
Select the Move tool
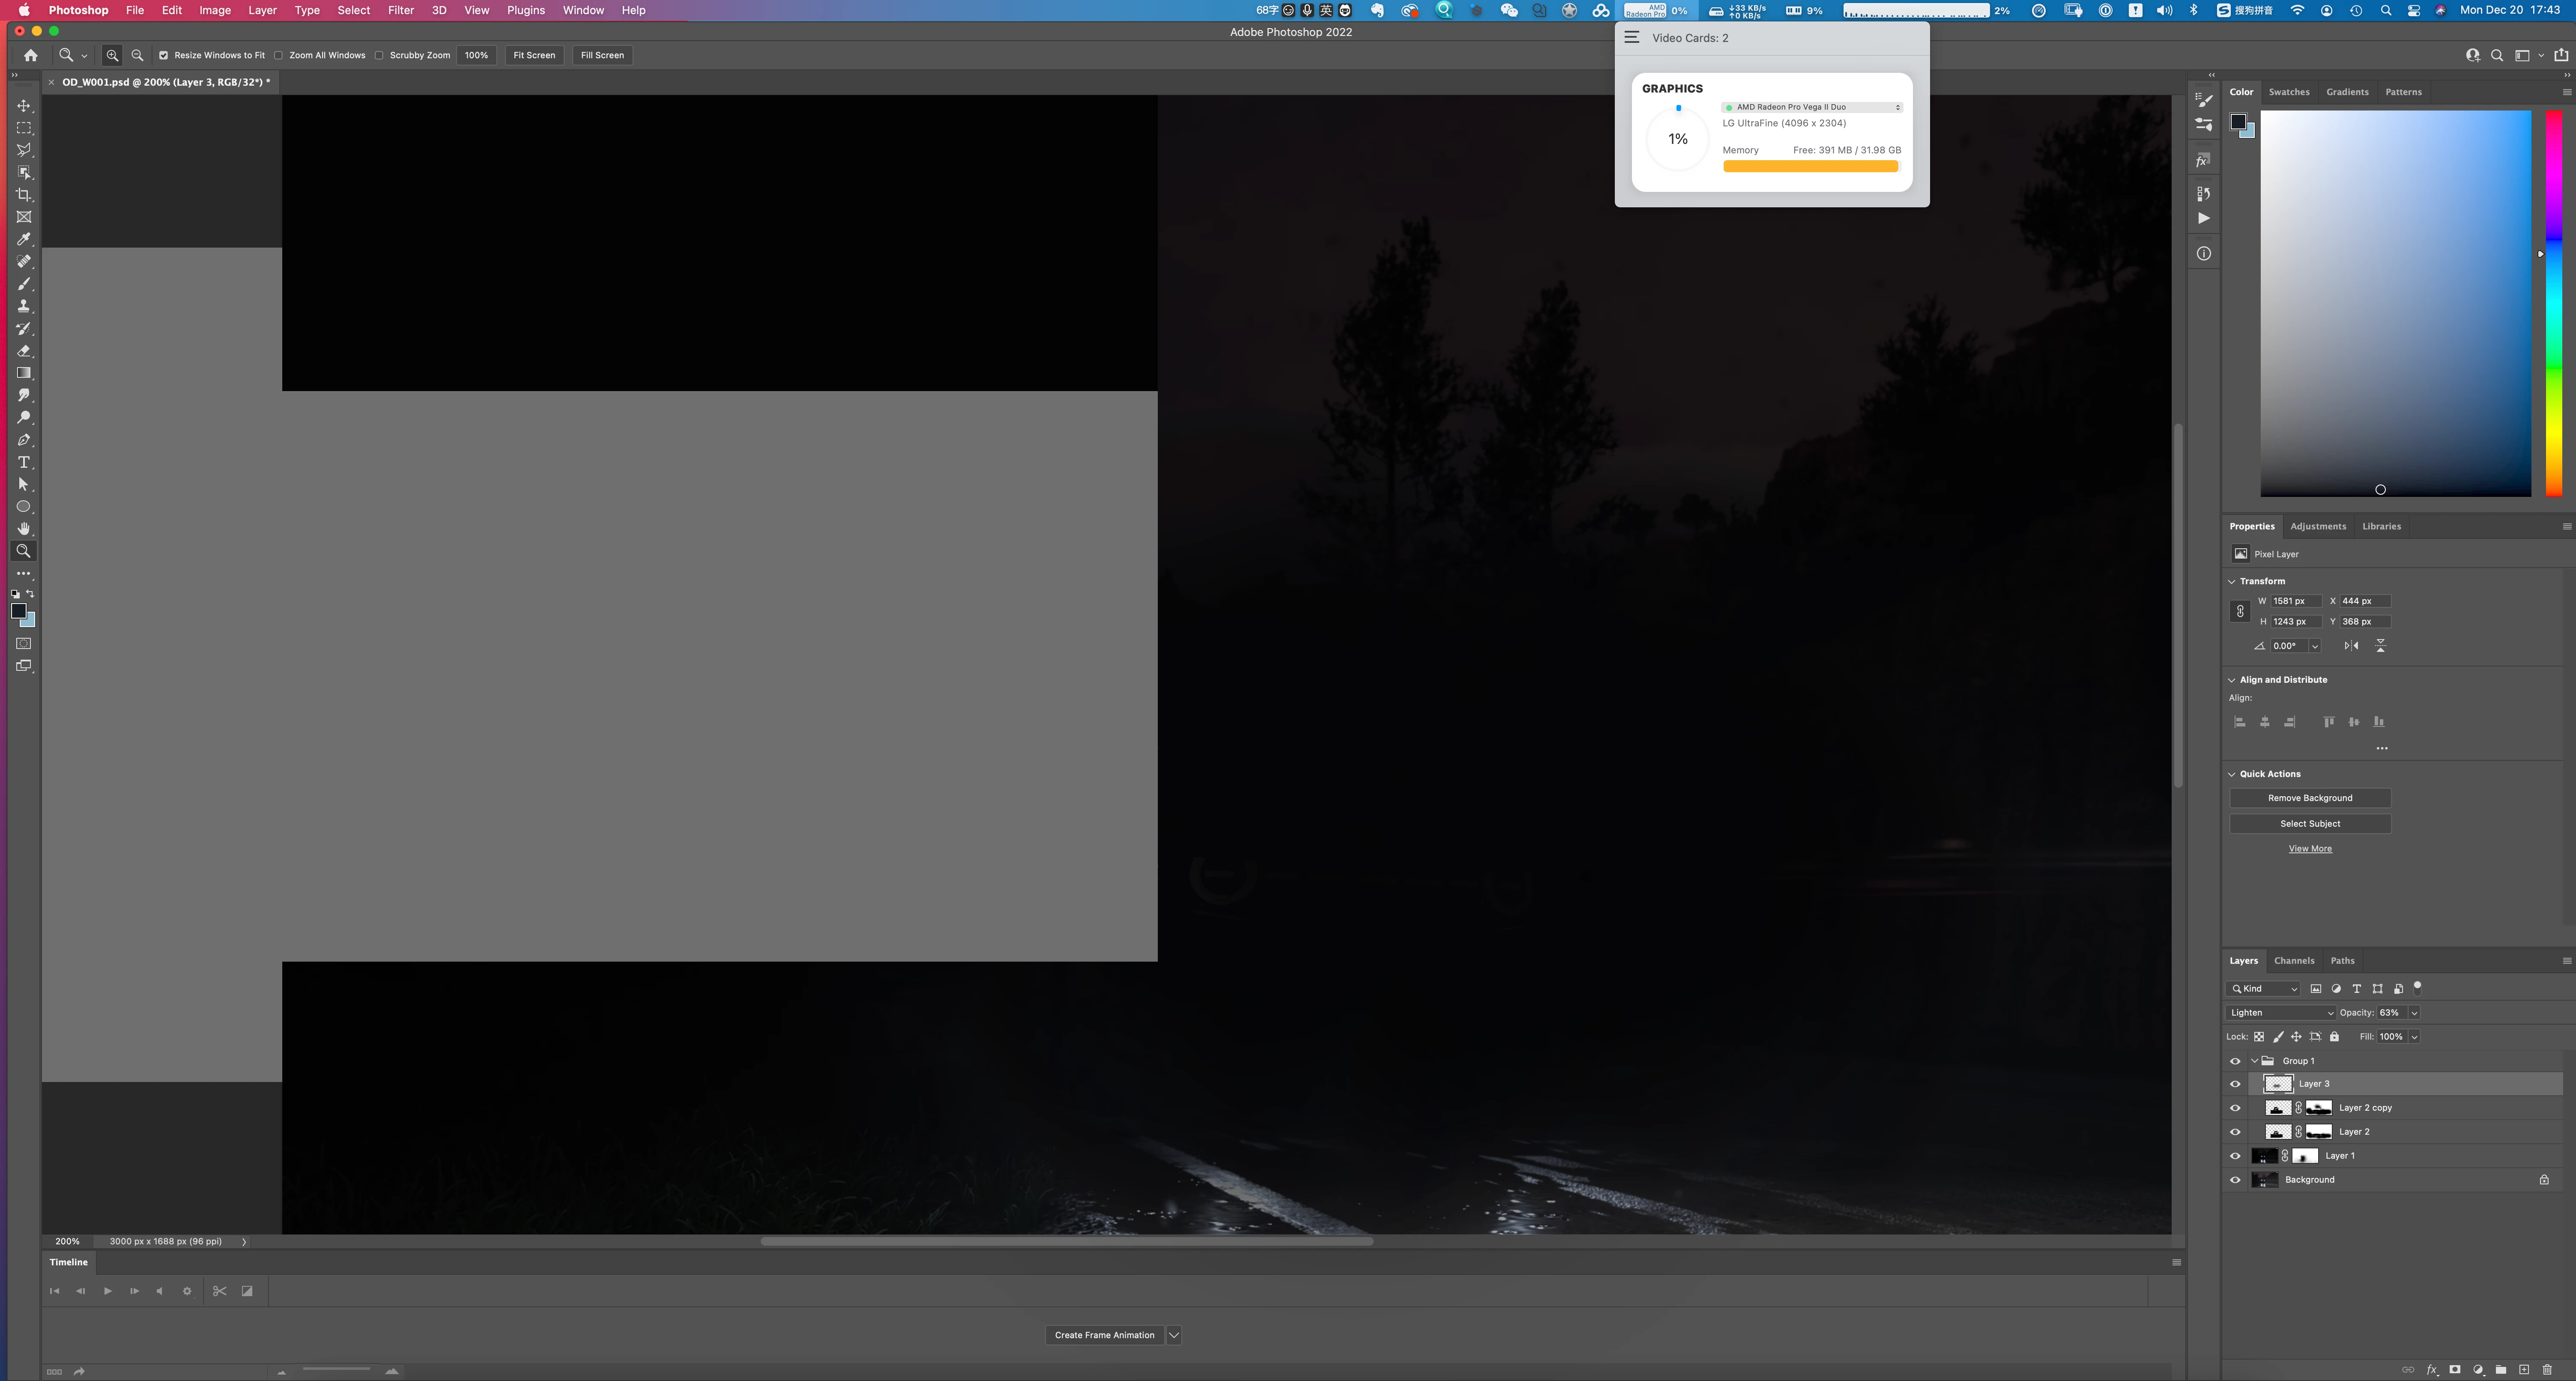coord(24,106)
